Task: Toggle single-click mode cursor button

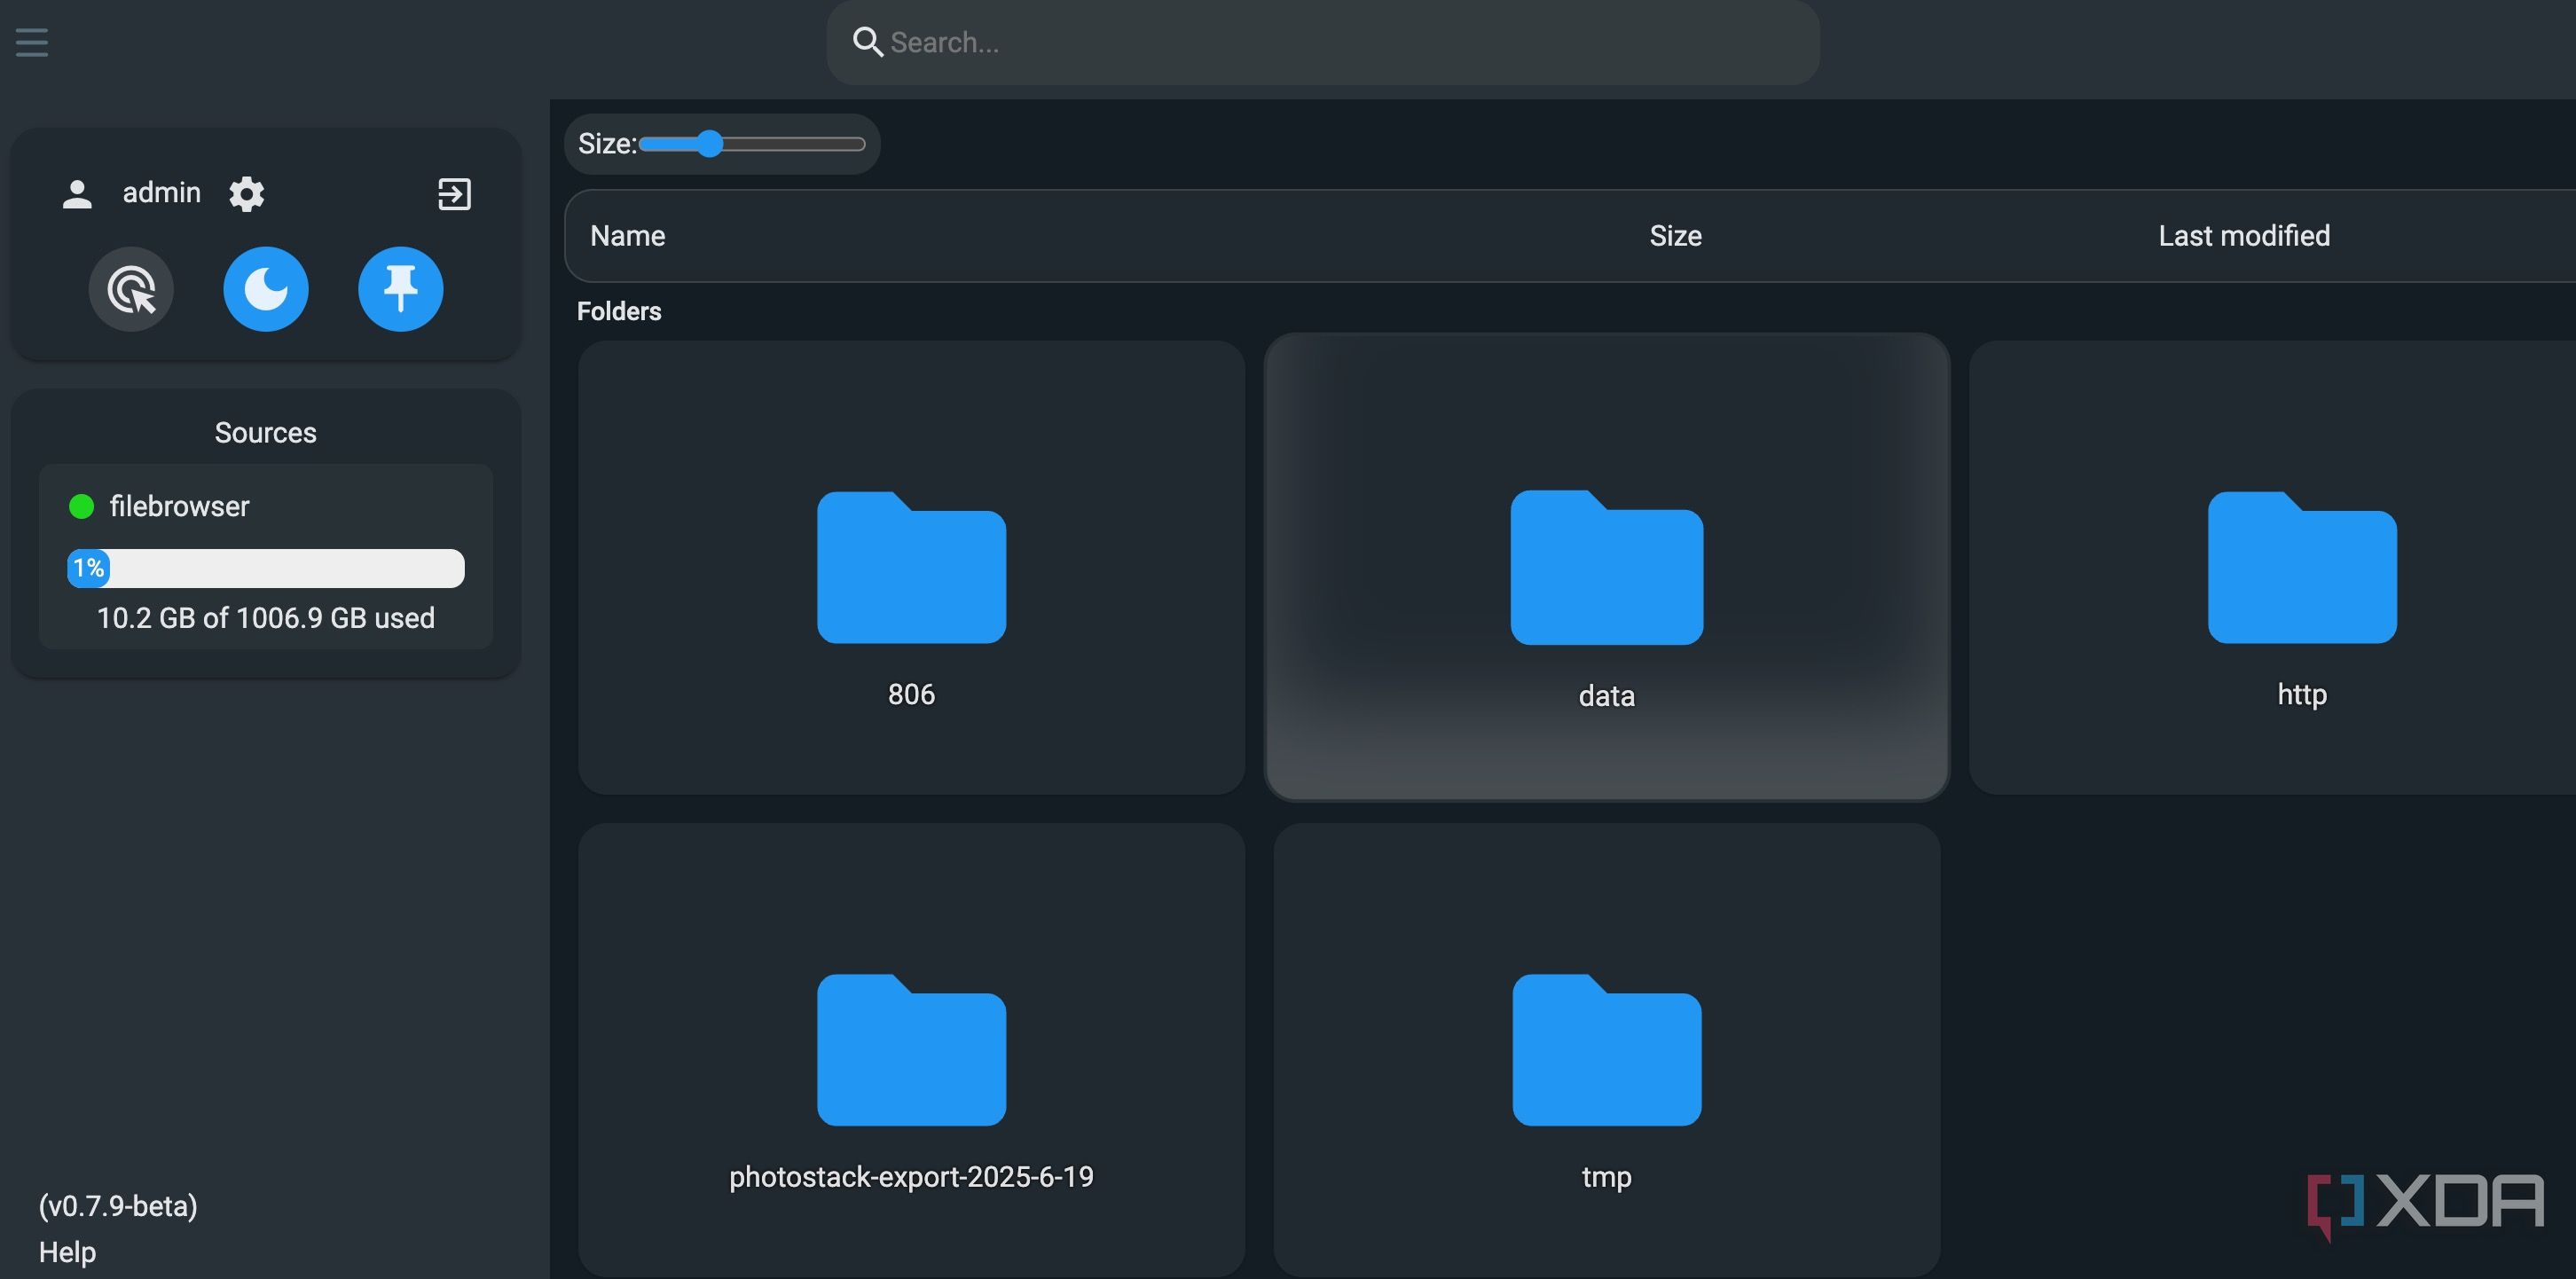Action: click(131, 289)
